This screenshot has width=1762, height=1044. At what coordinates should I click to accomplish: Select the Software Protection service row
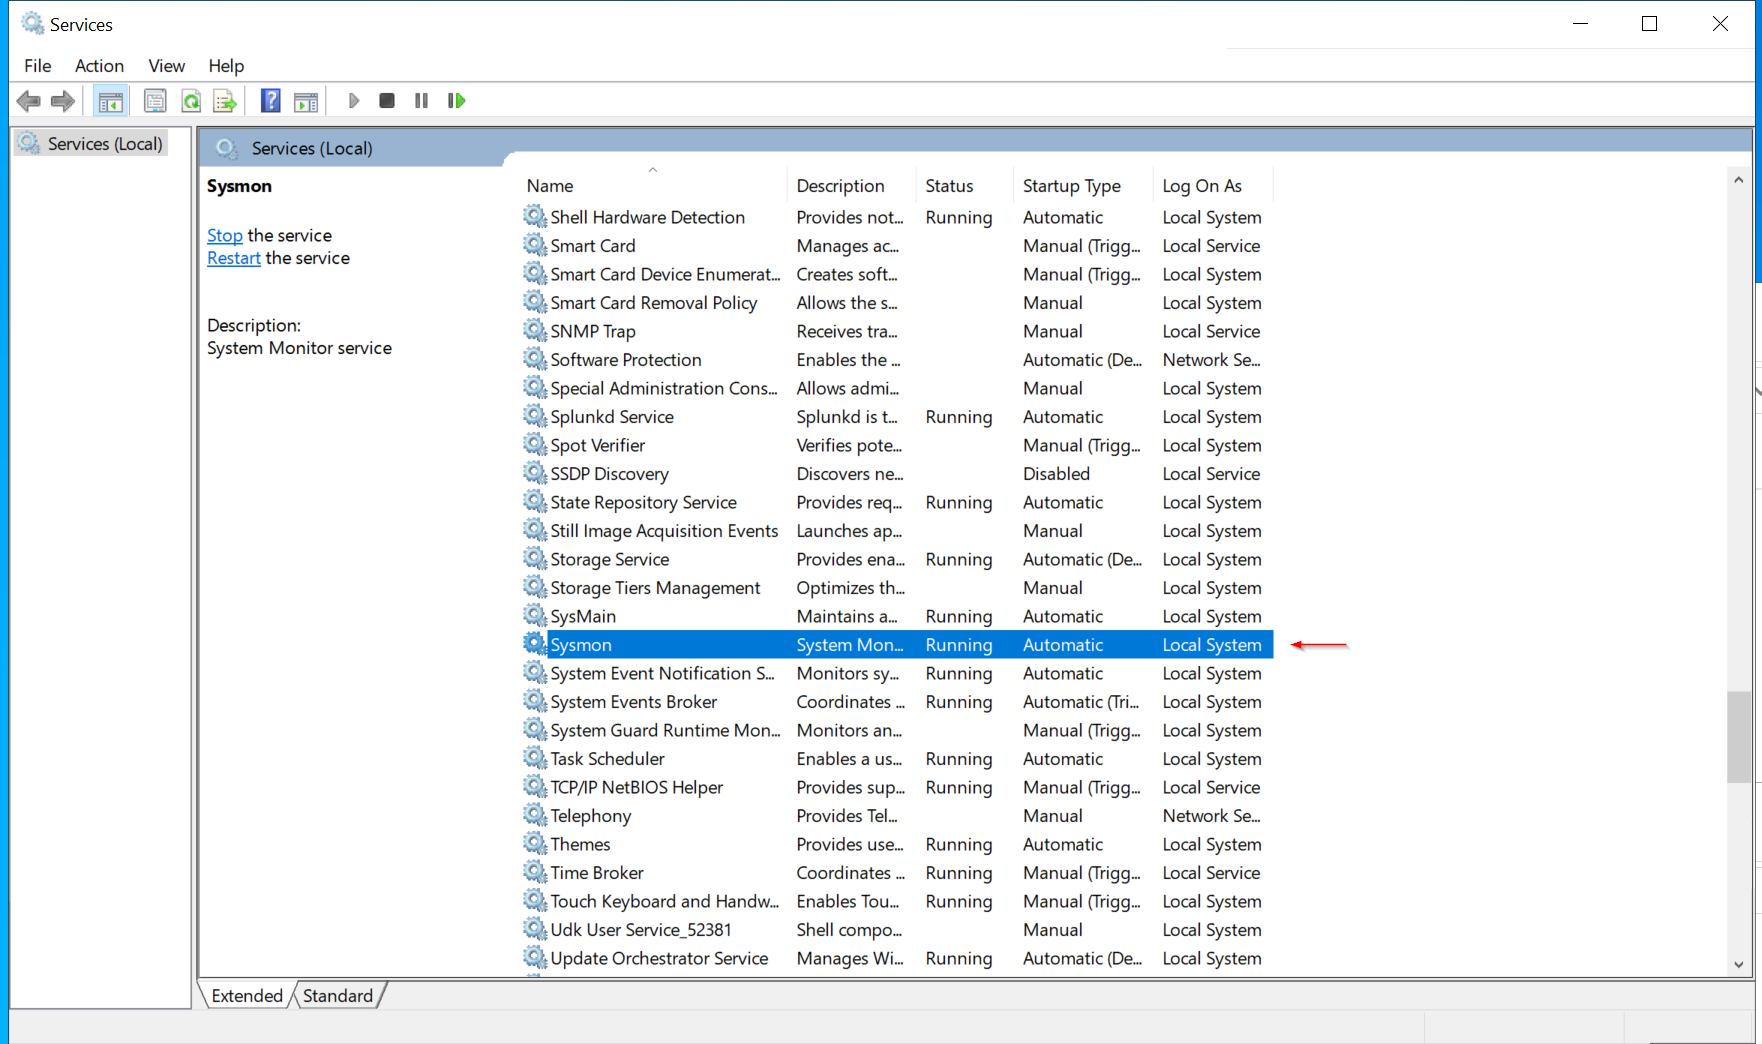coord(897,359)
